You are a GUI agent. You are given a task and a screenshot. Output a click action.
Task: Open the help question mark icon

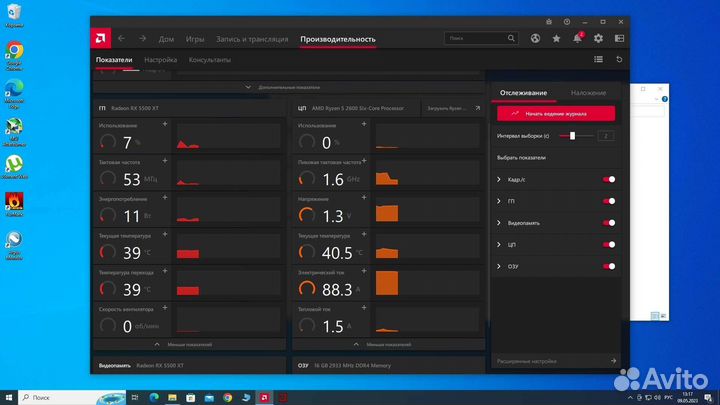567,22
